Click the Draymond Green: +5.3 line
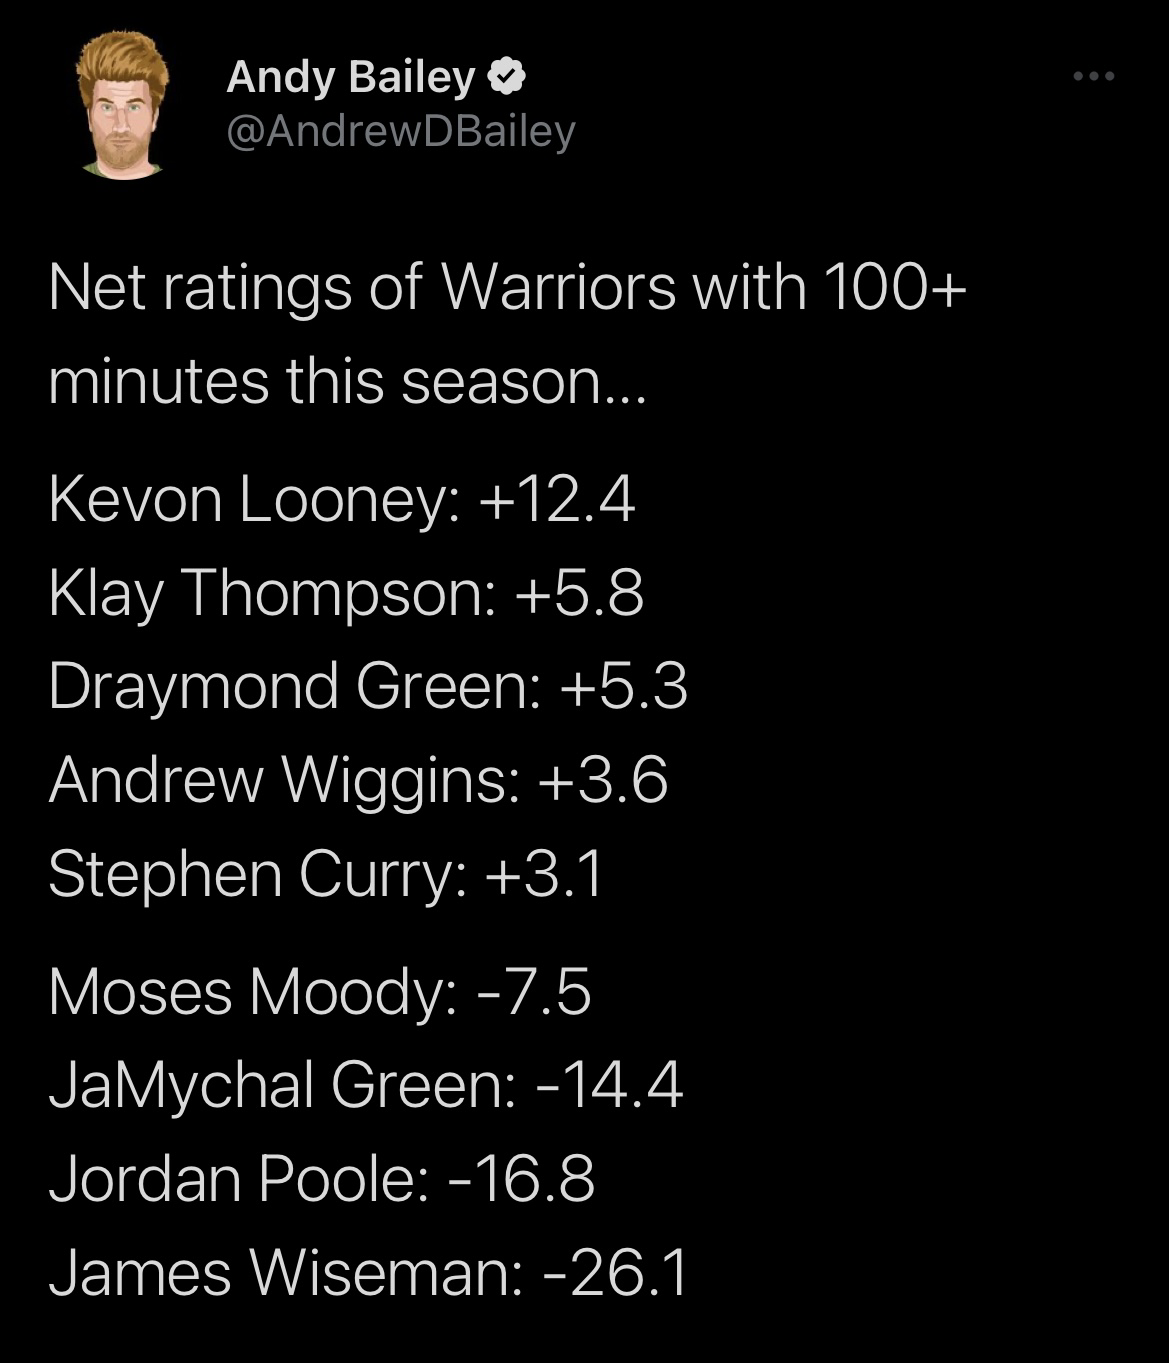Screen dimensions: 1169x1363 [x=368, y=686]
